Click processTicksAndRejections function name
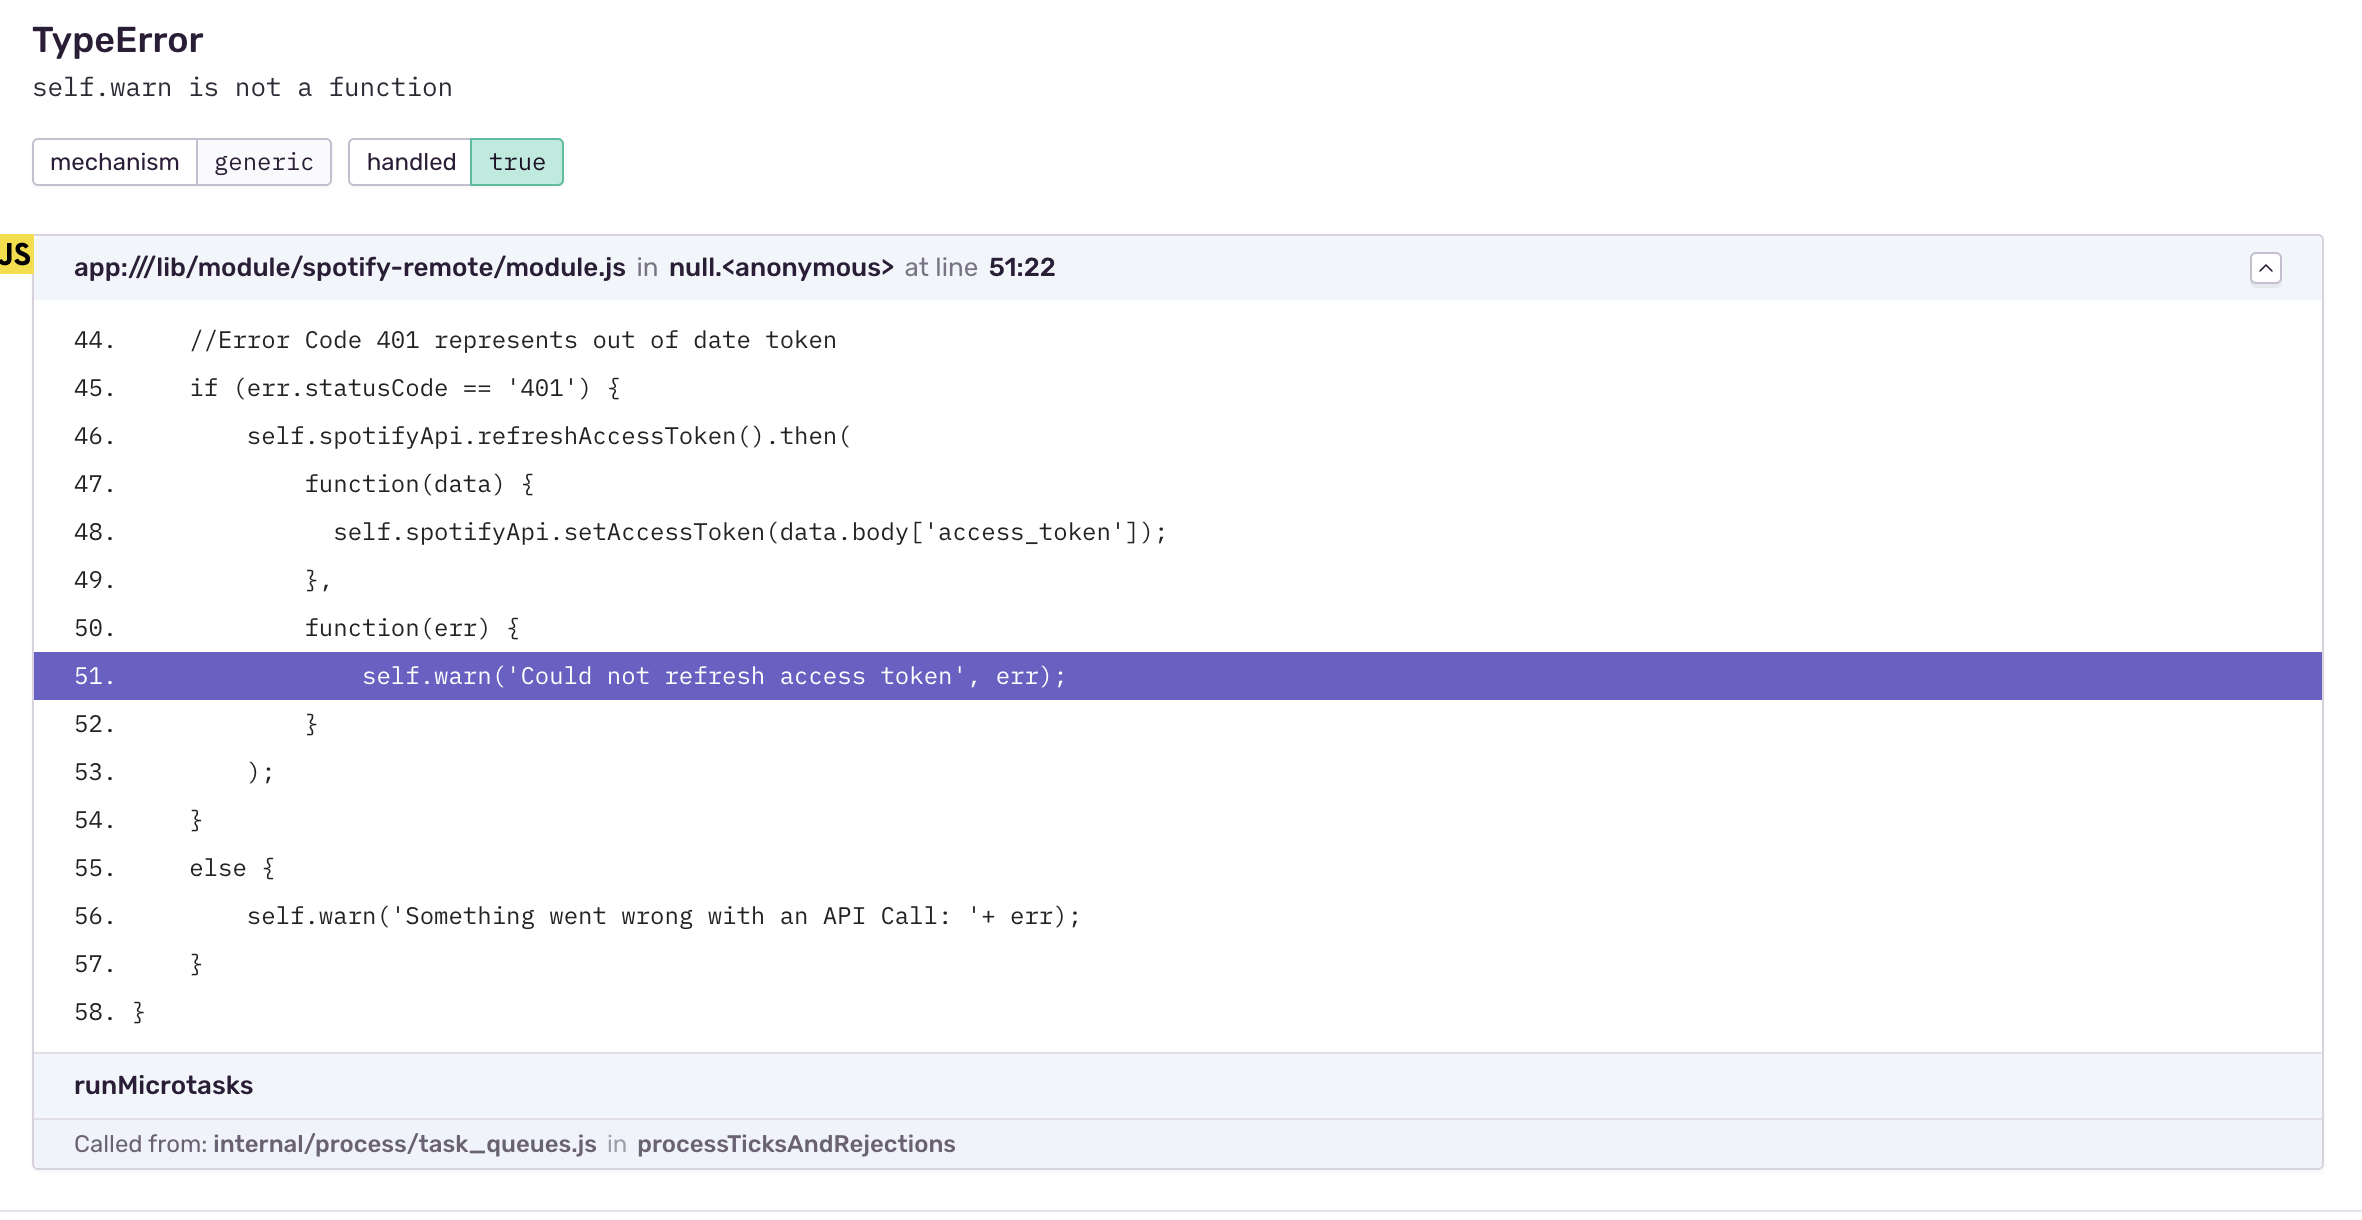2362x1220 pixels. [795, 1143]
